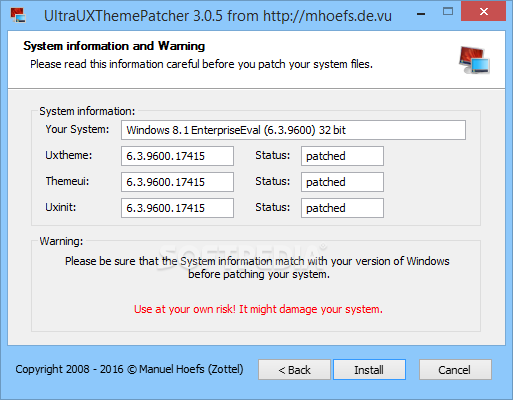Click the title bar application icon
This screenshot has width=513, height=400.
click(x=18, y=15)
